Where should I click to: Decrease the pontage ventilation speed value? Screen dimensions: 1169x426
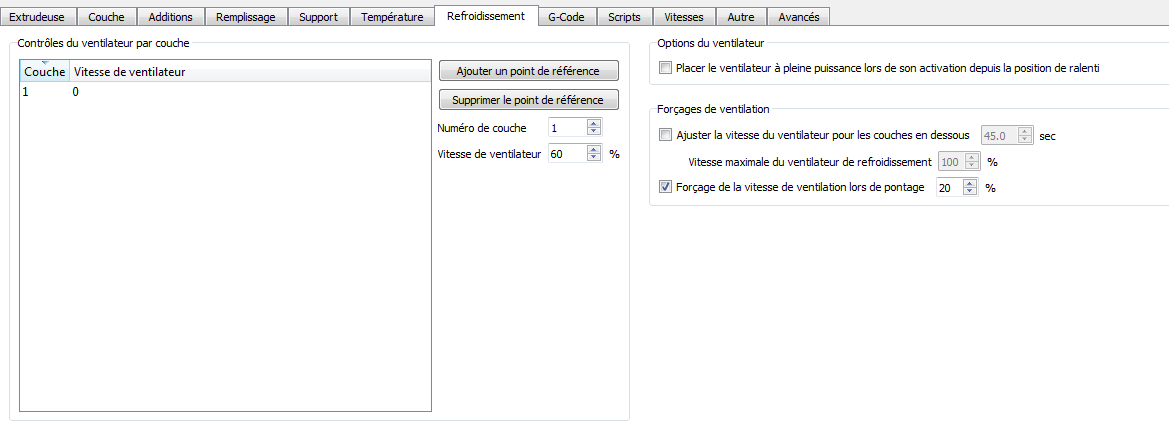(x=970, y=192)
